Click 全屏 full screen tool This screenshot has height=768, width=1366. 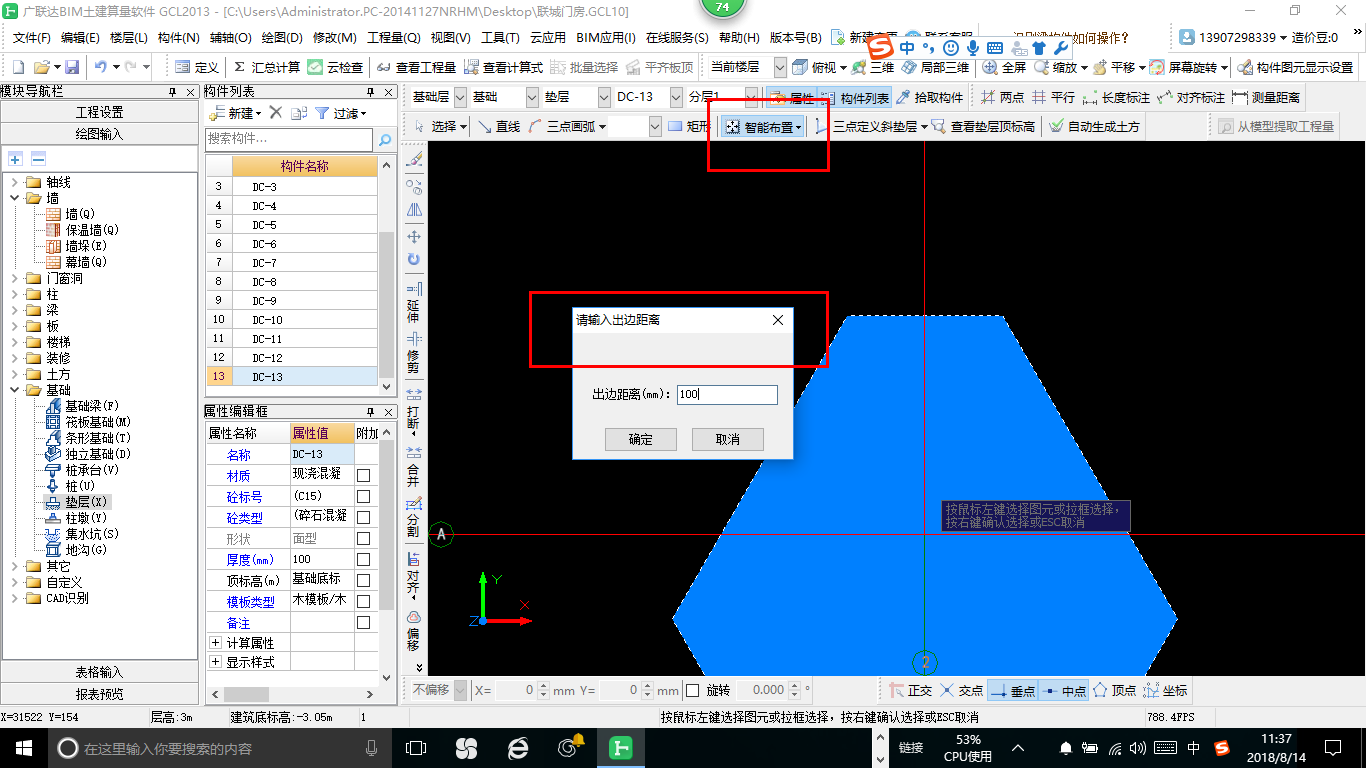(x=1005, y=67)
